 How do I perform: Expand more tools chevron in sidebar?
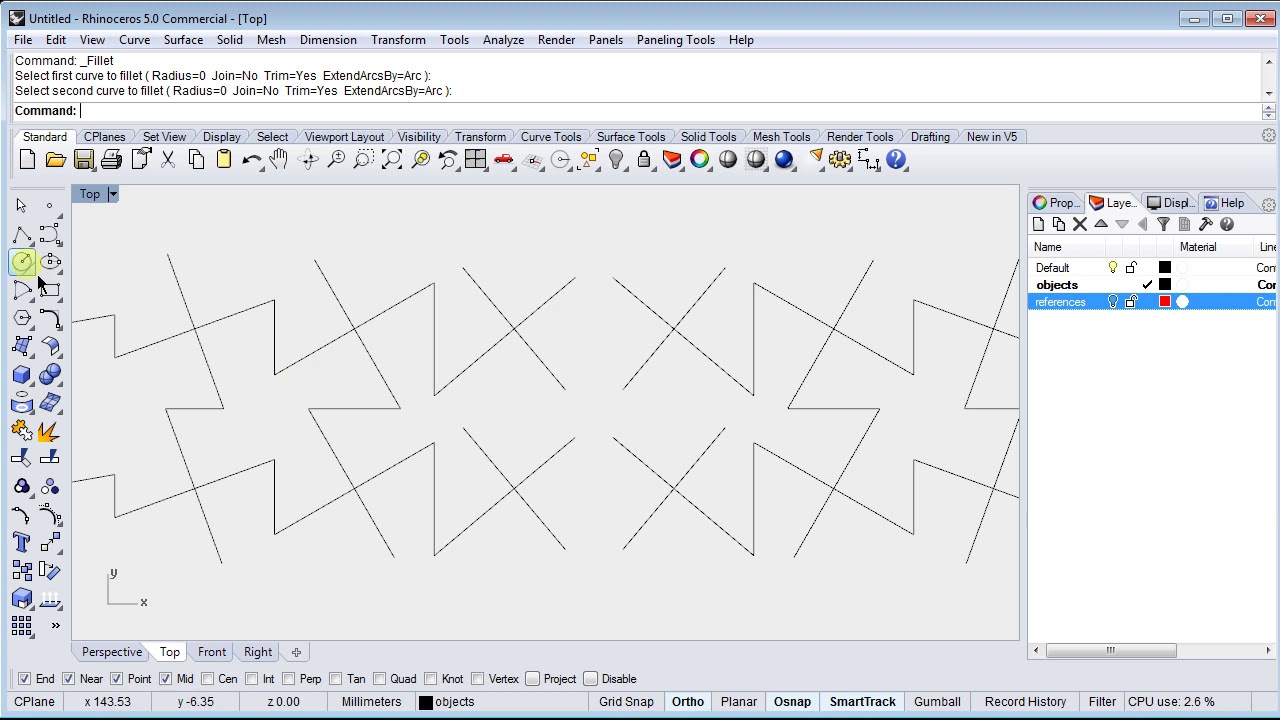click(x=55, y=626)
